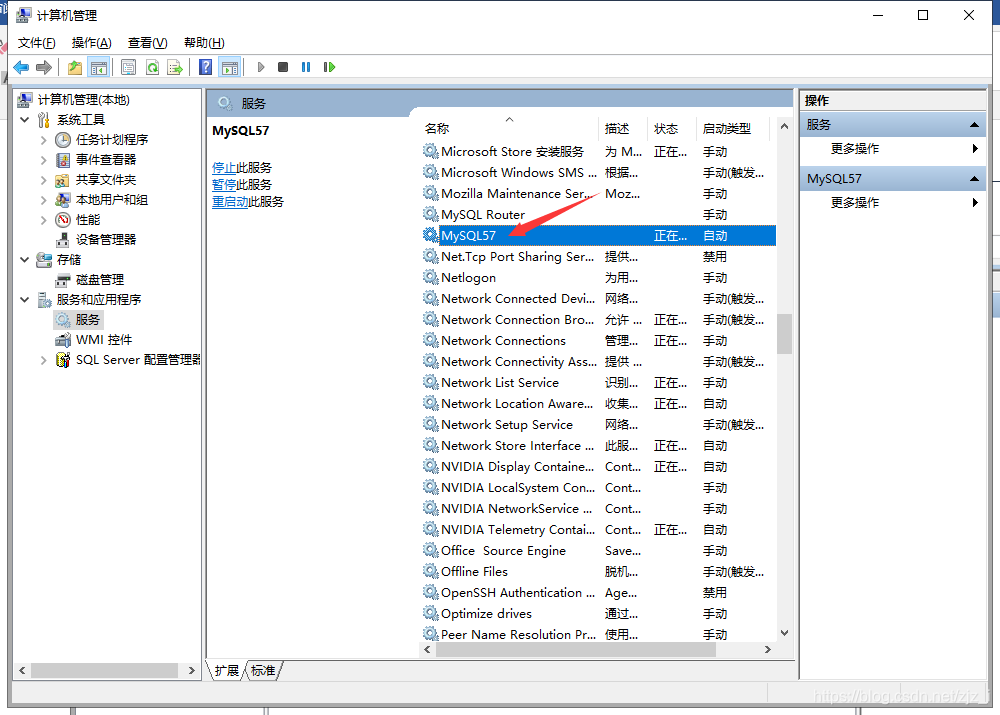Toggle the Show/Hide Action Pane toolbar icon
Screen dimensions: 1000x715
coord(230,67)
